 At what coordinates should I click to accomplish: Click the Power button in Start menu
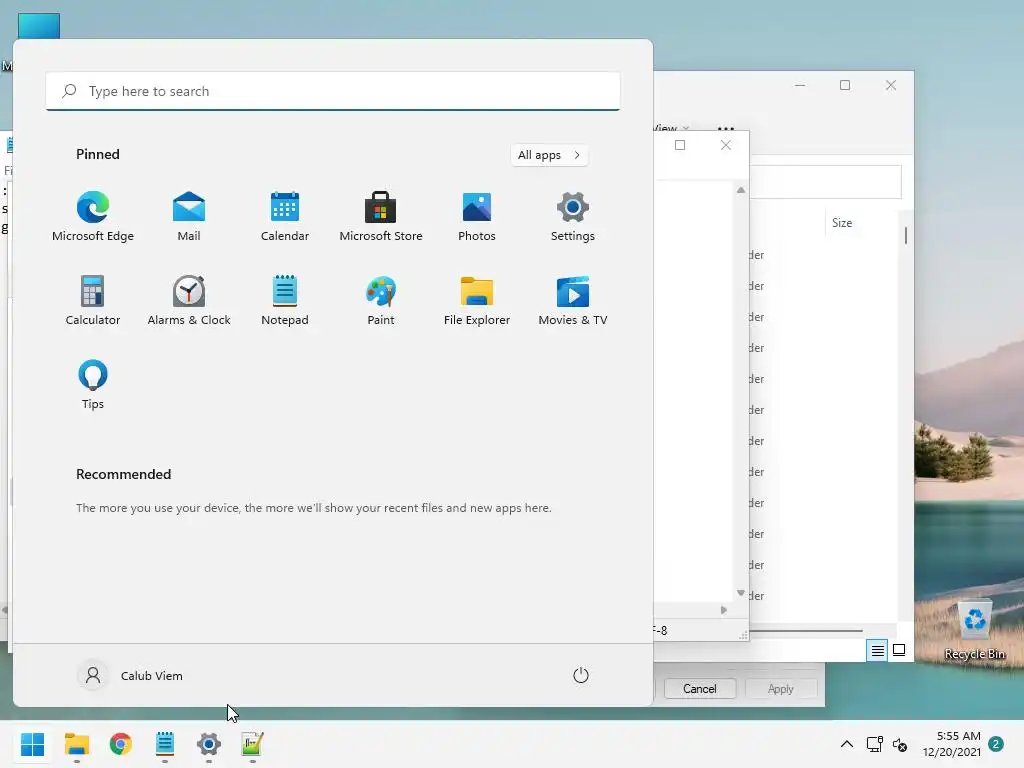(x=581, y=675)
